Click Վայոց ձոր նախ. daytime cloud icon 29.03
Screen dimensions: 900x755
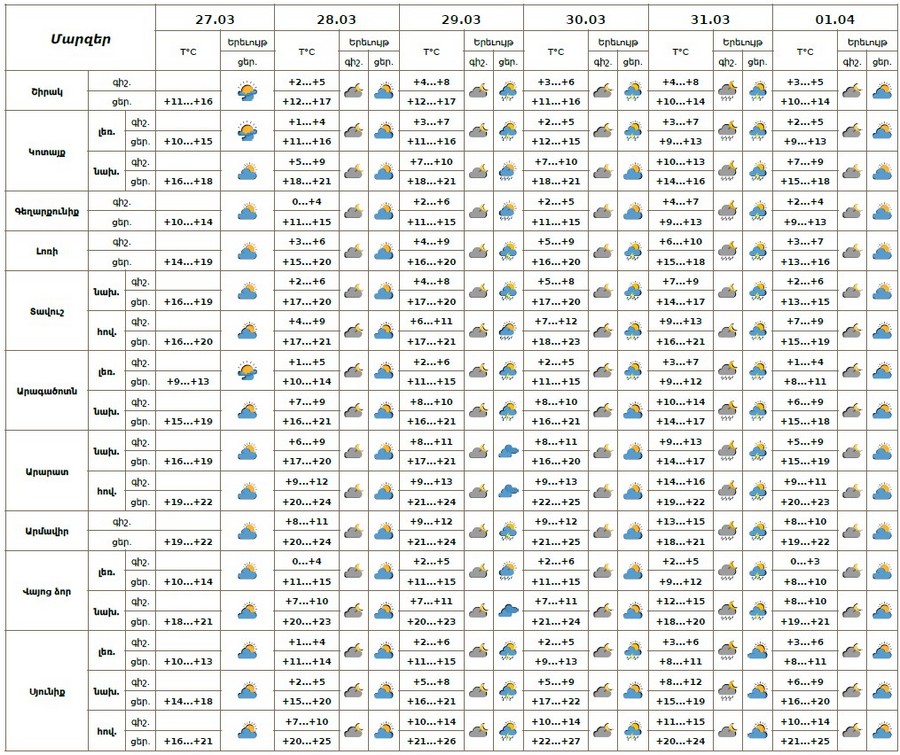[x=509, y=611]
